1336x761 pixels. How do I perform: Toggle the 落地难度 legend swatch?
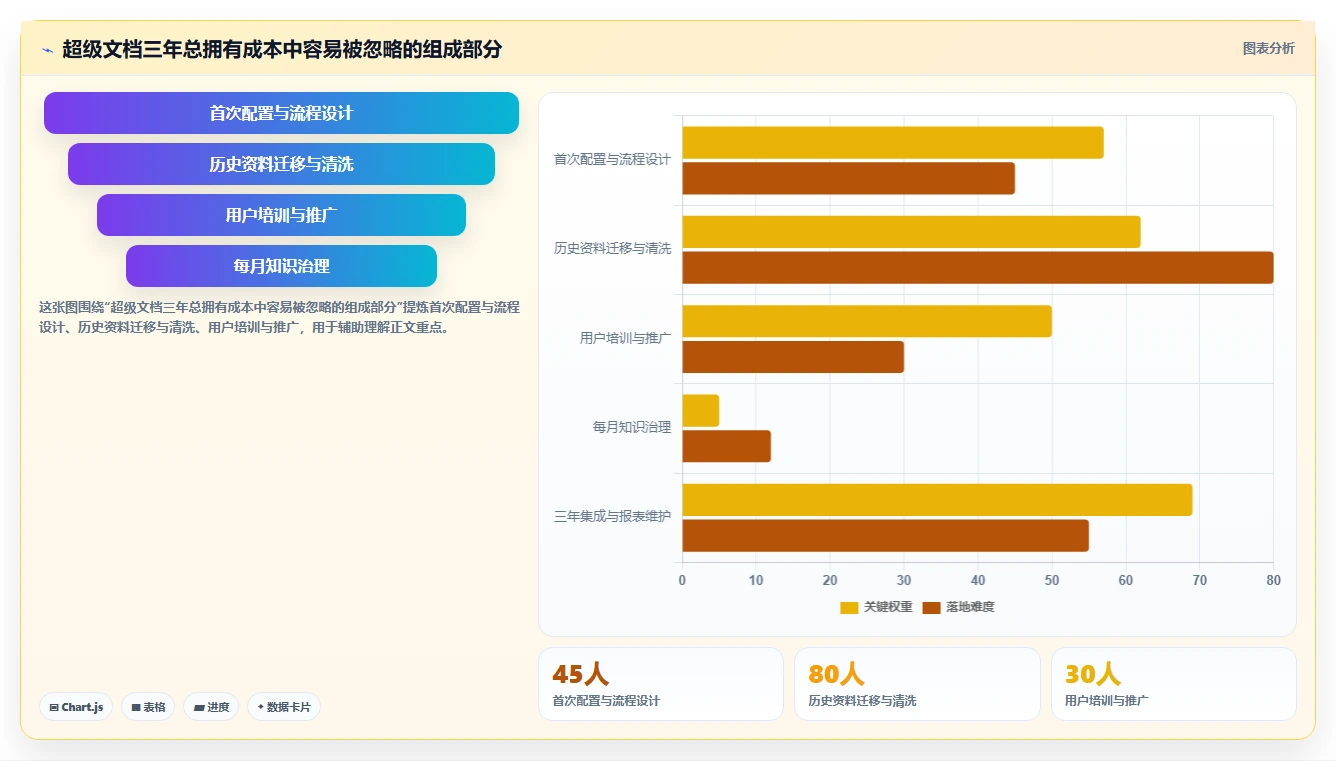point(931,607)
